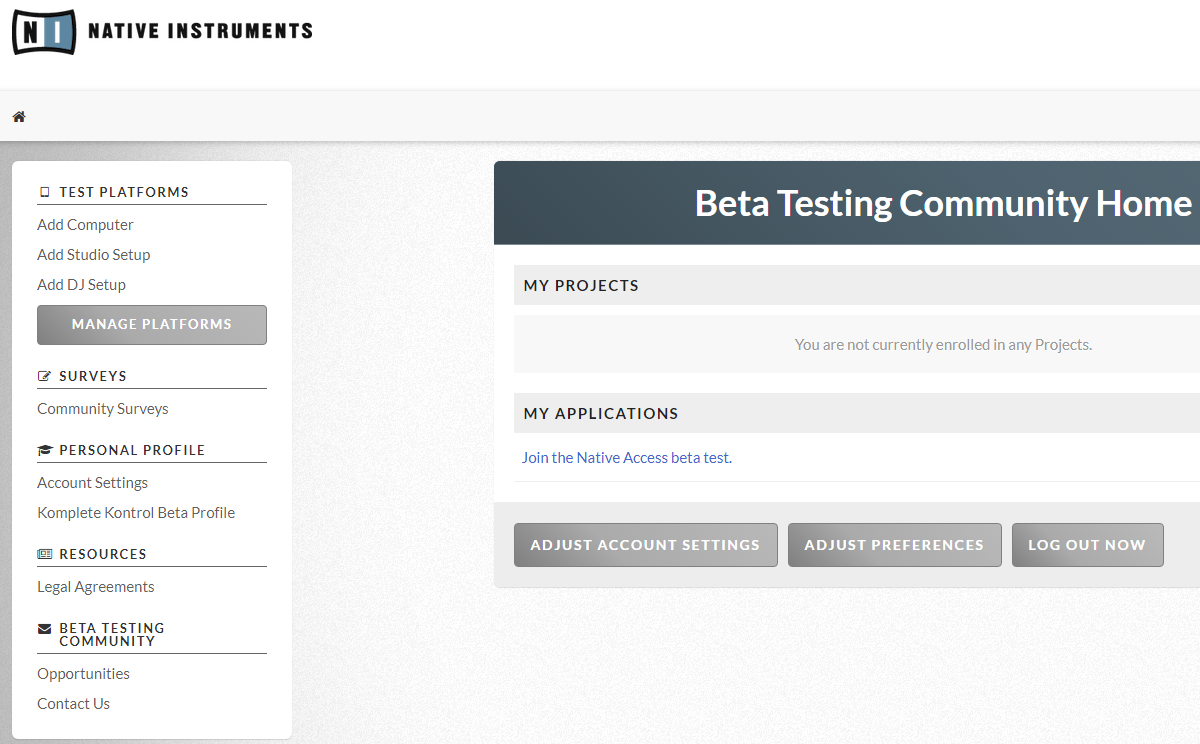Open Community Surveys
The image size is (1200, 744).
pos(103,409)
